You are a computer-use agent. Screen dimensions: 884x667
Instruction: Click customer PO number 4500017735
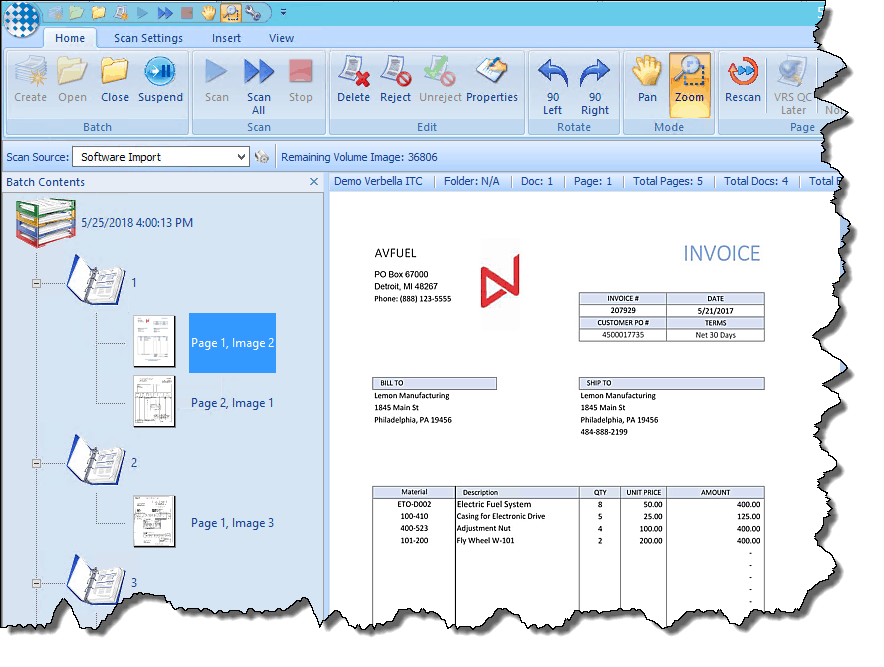click(x=623, y=334)
